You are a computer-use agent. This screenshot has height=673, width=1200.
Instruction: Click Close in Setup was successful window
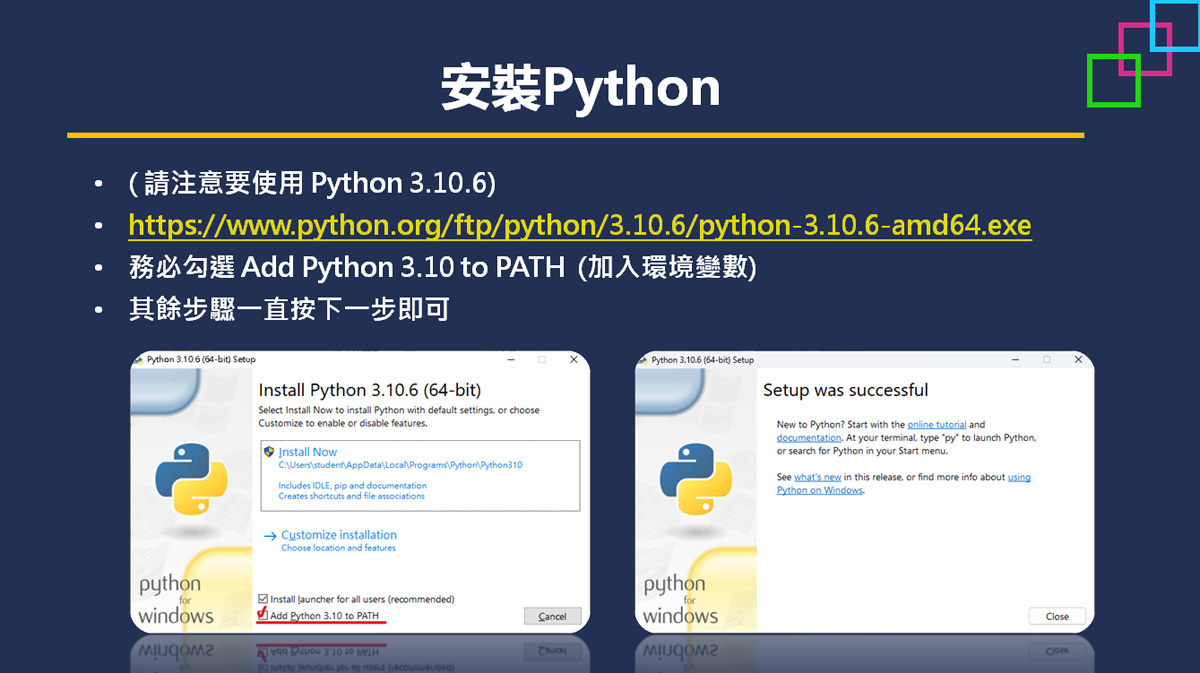coord(1057,616)
